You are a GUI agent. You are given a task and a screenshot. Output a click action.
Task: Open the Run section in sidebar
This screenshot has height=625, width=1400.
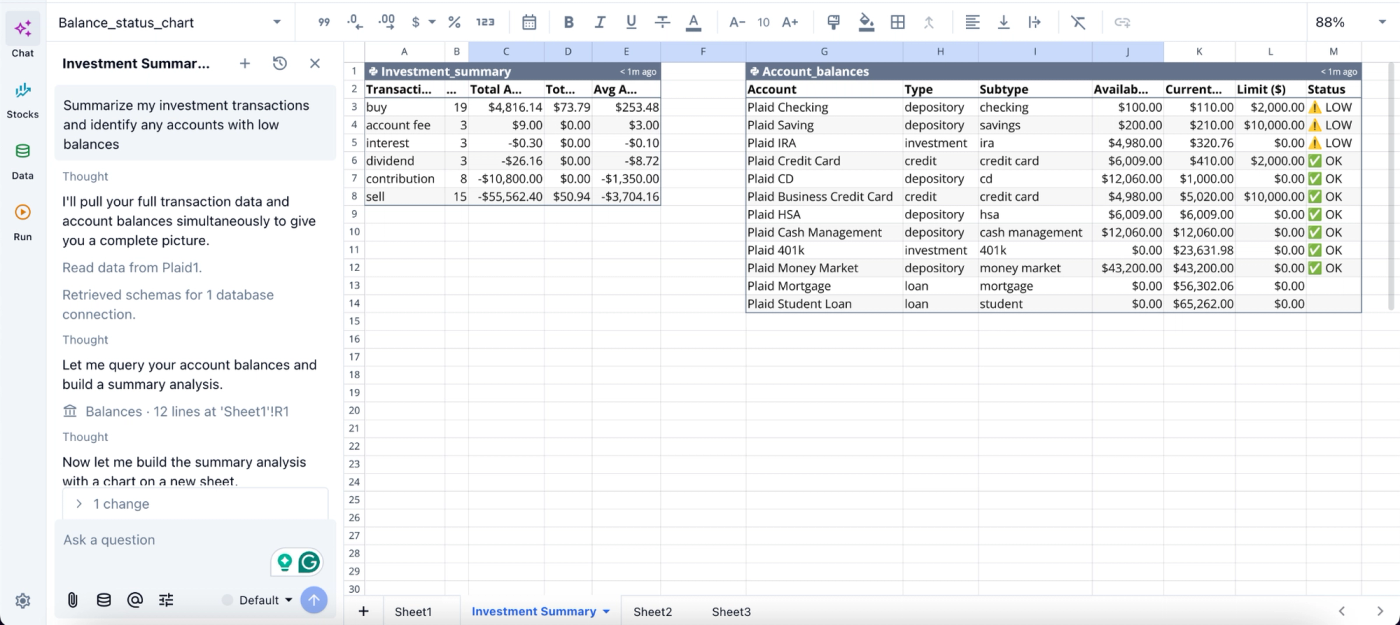coord(23,221)
